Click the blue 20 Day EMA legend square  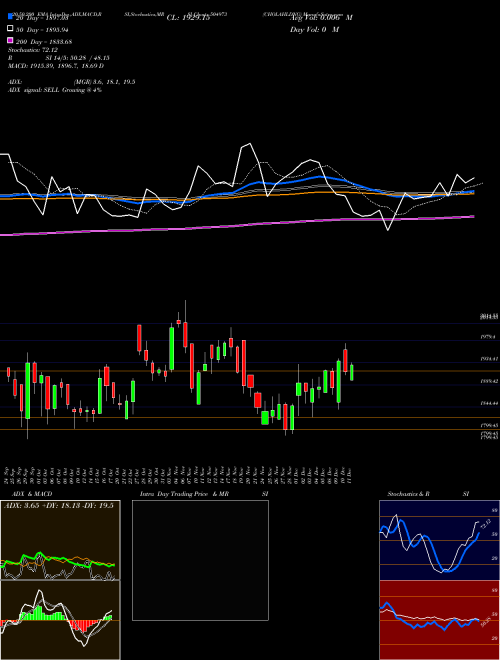pyautogui.click(x=11, y=17)
